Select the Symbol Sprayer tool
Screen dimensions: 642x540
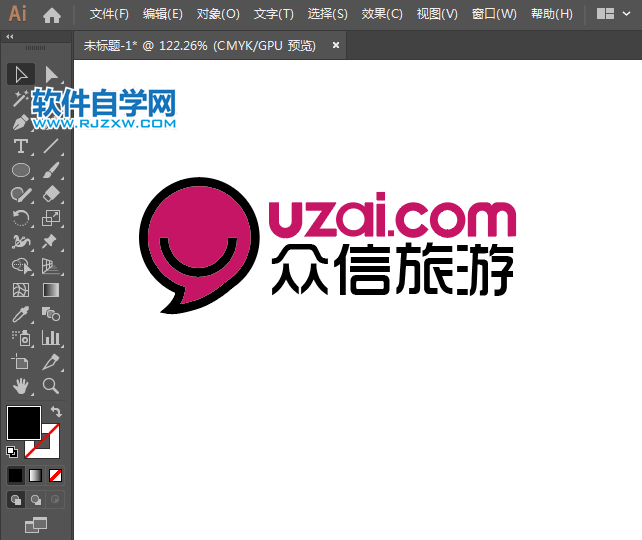point(20,338)
